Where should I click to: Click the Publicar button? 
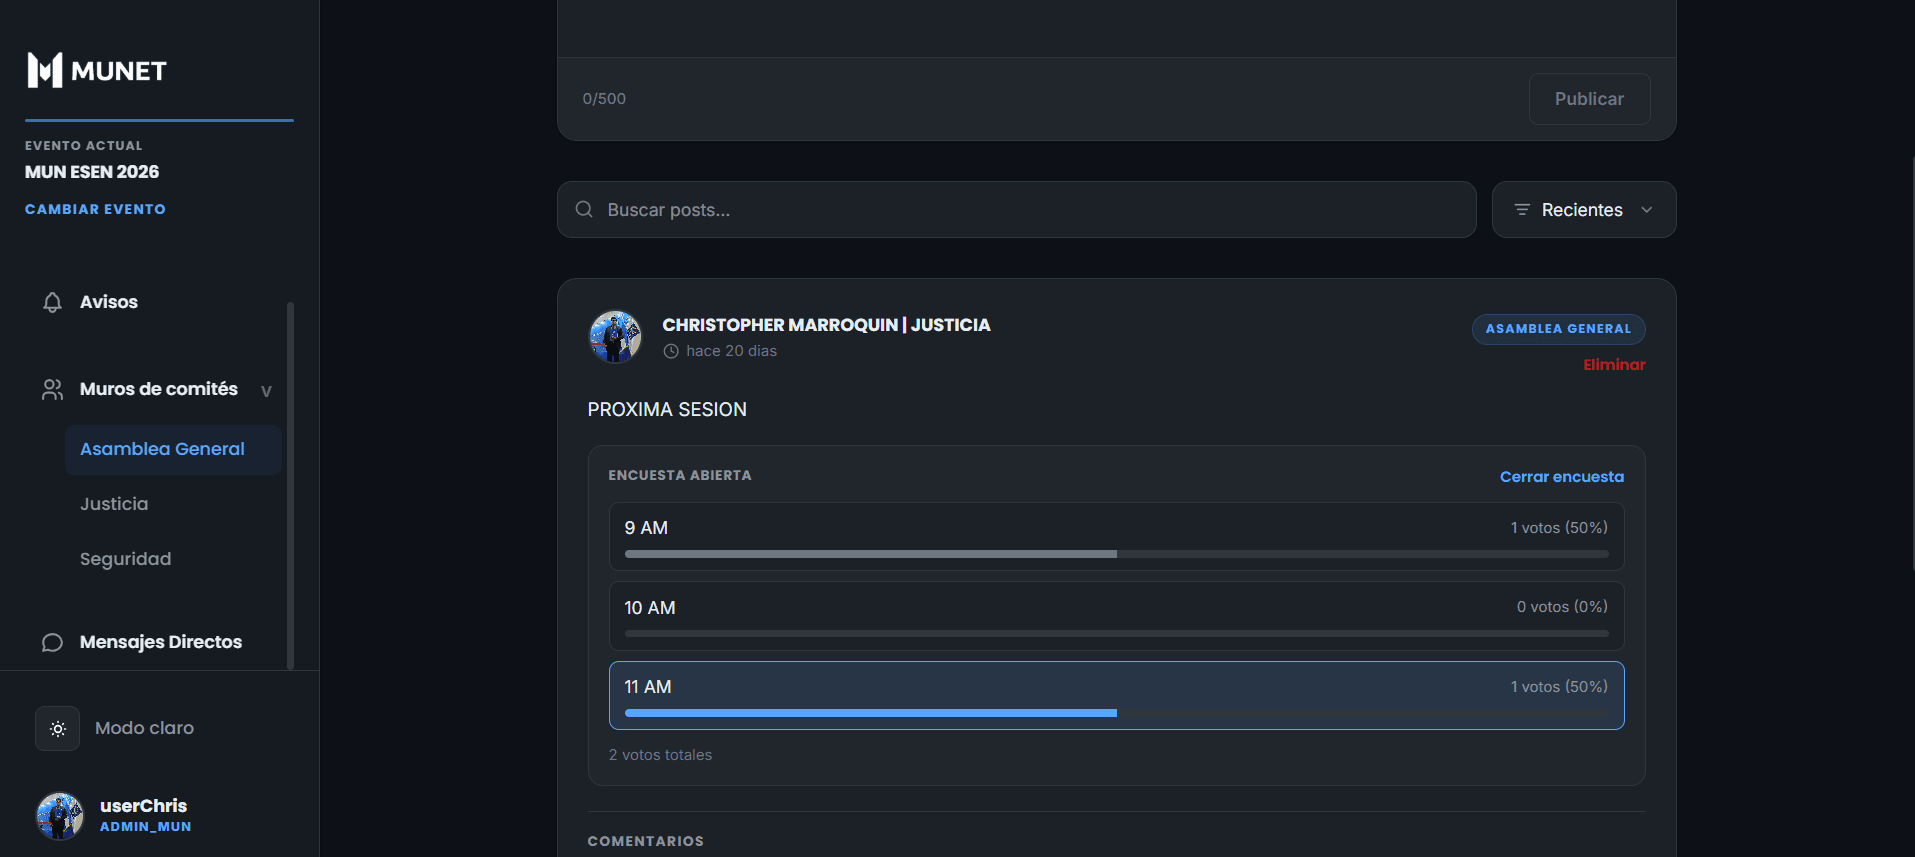1589,99
